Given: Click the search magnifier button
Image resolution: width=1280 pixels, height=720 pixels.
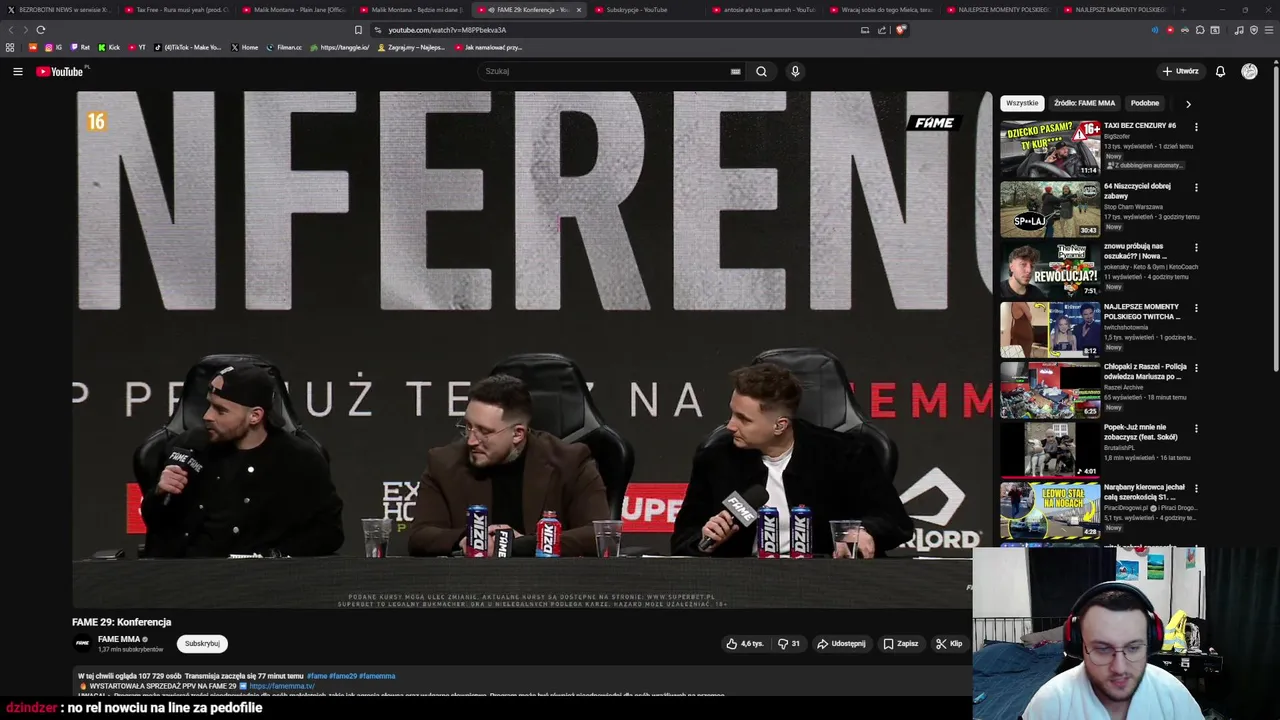Looking at the screenshot, I should click(761, 71).
